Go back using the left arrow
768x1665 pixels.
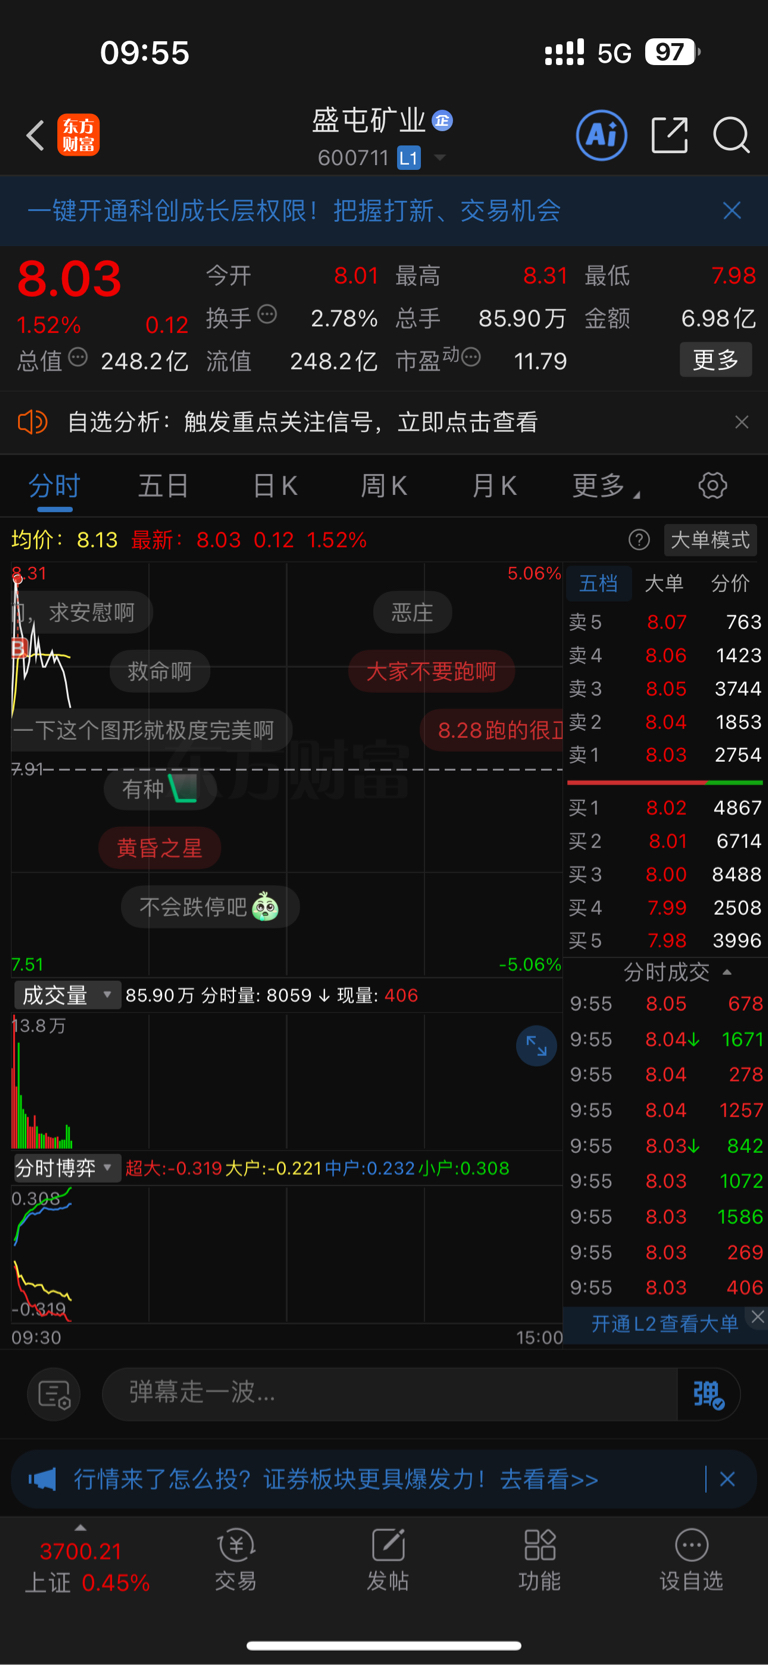35,135
